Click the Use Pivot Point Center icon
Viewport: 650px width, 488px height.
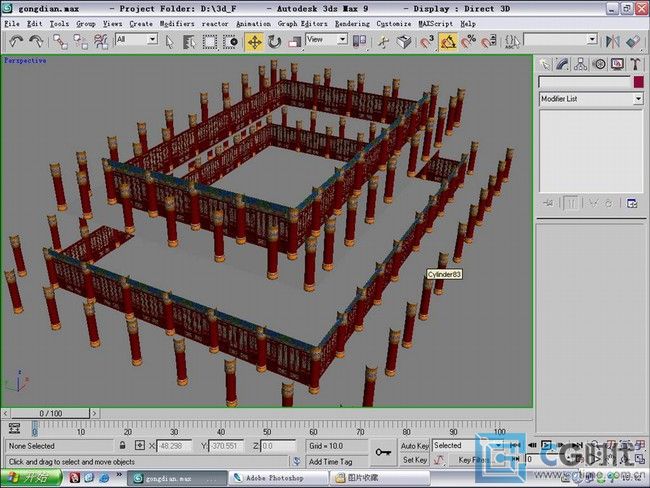pyautogui.click(x=359, y=41)
